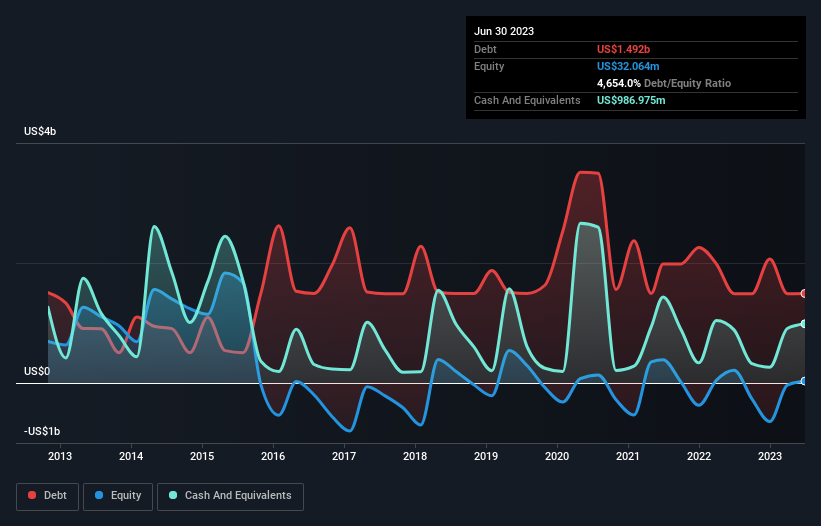Click the Equity label in tooltip
The width and height of the screenshot is (821, 526).
pyautogui.click(x=489, y=66)
